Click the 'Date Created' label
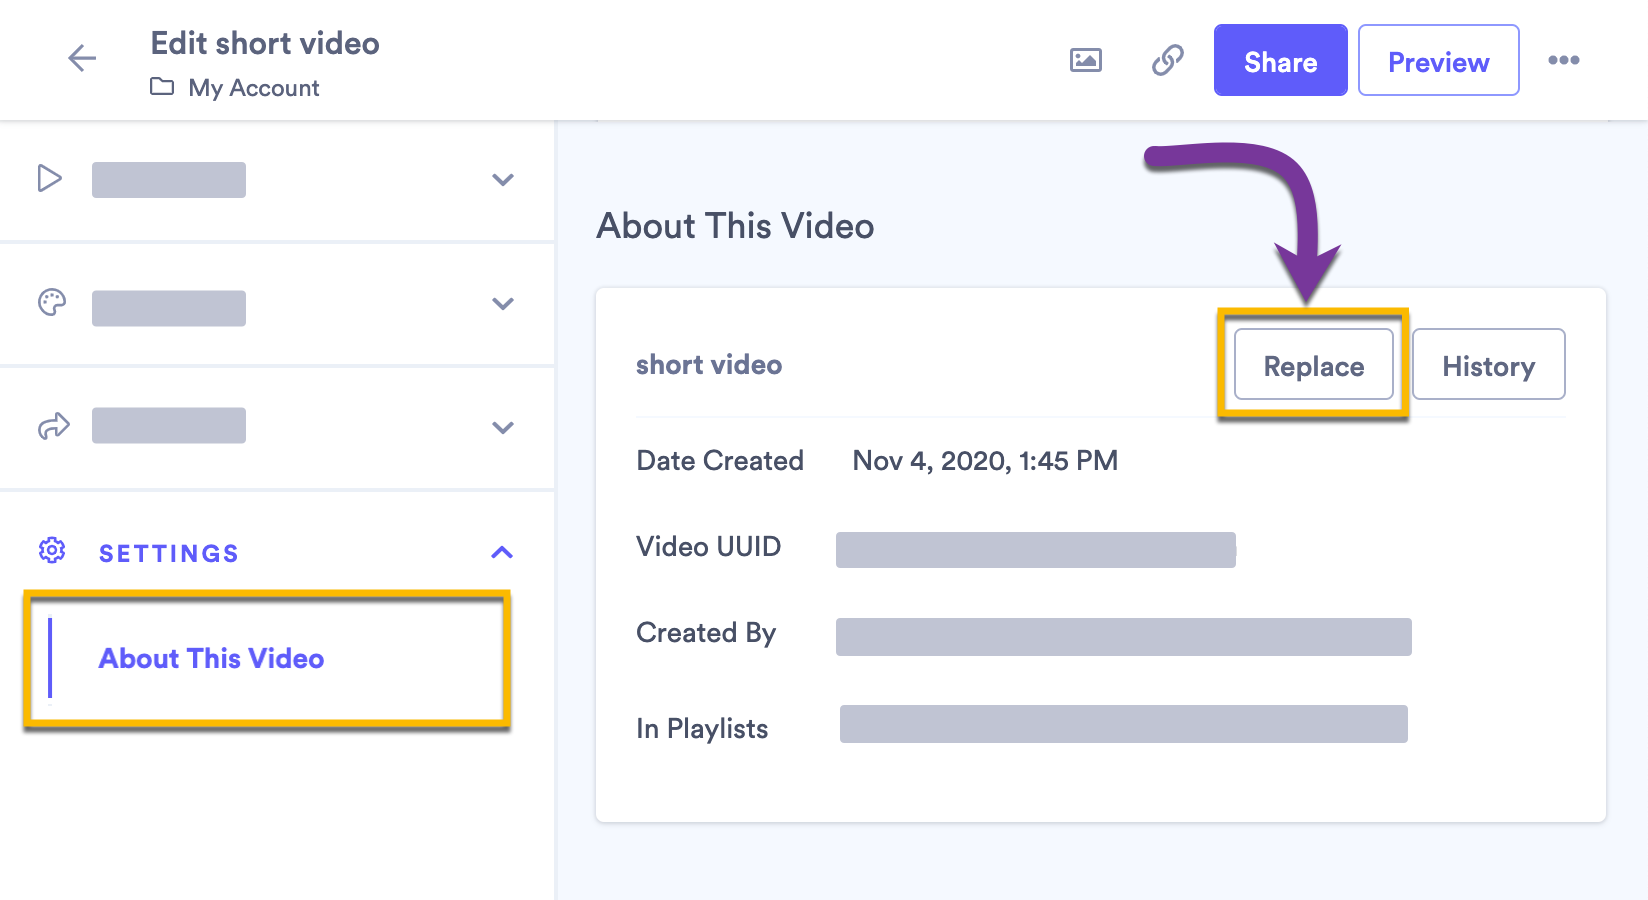The height and width of the screenshot is (900, 1648). [x=720, y=461]
